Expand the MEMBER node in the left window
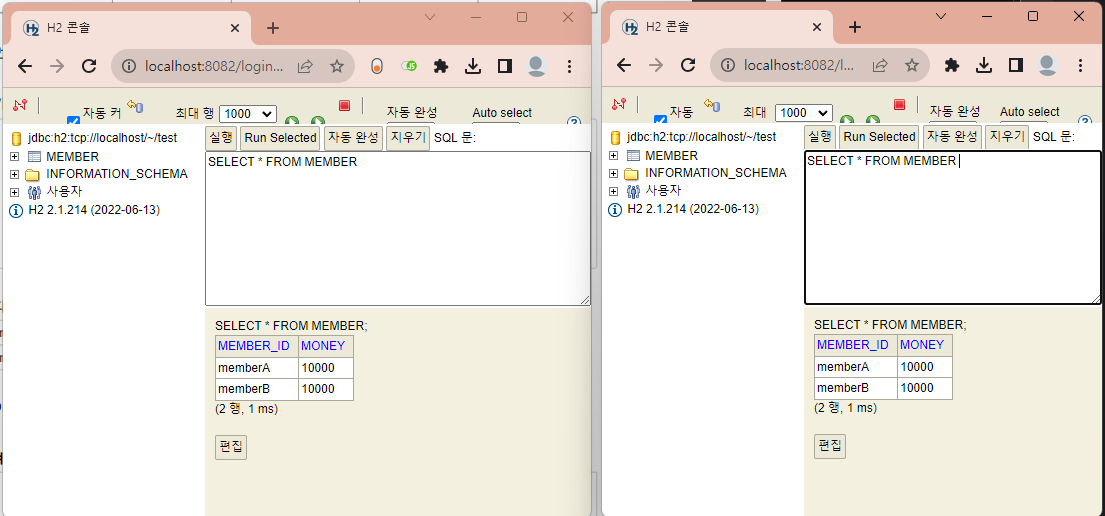 pos(15,156)
